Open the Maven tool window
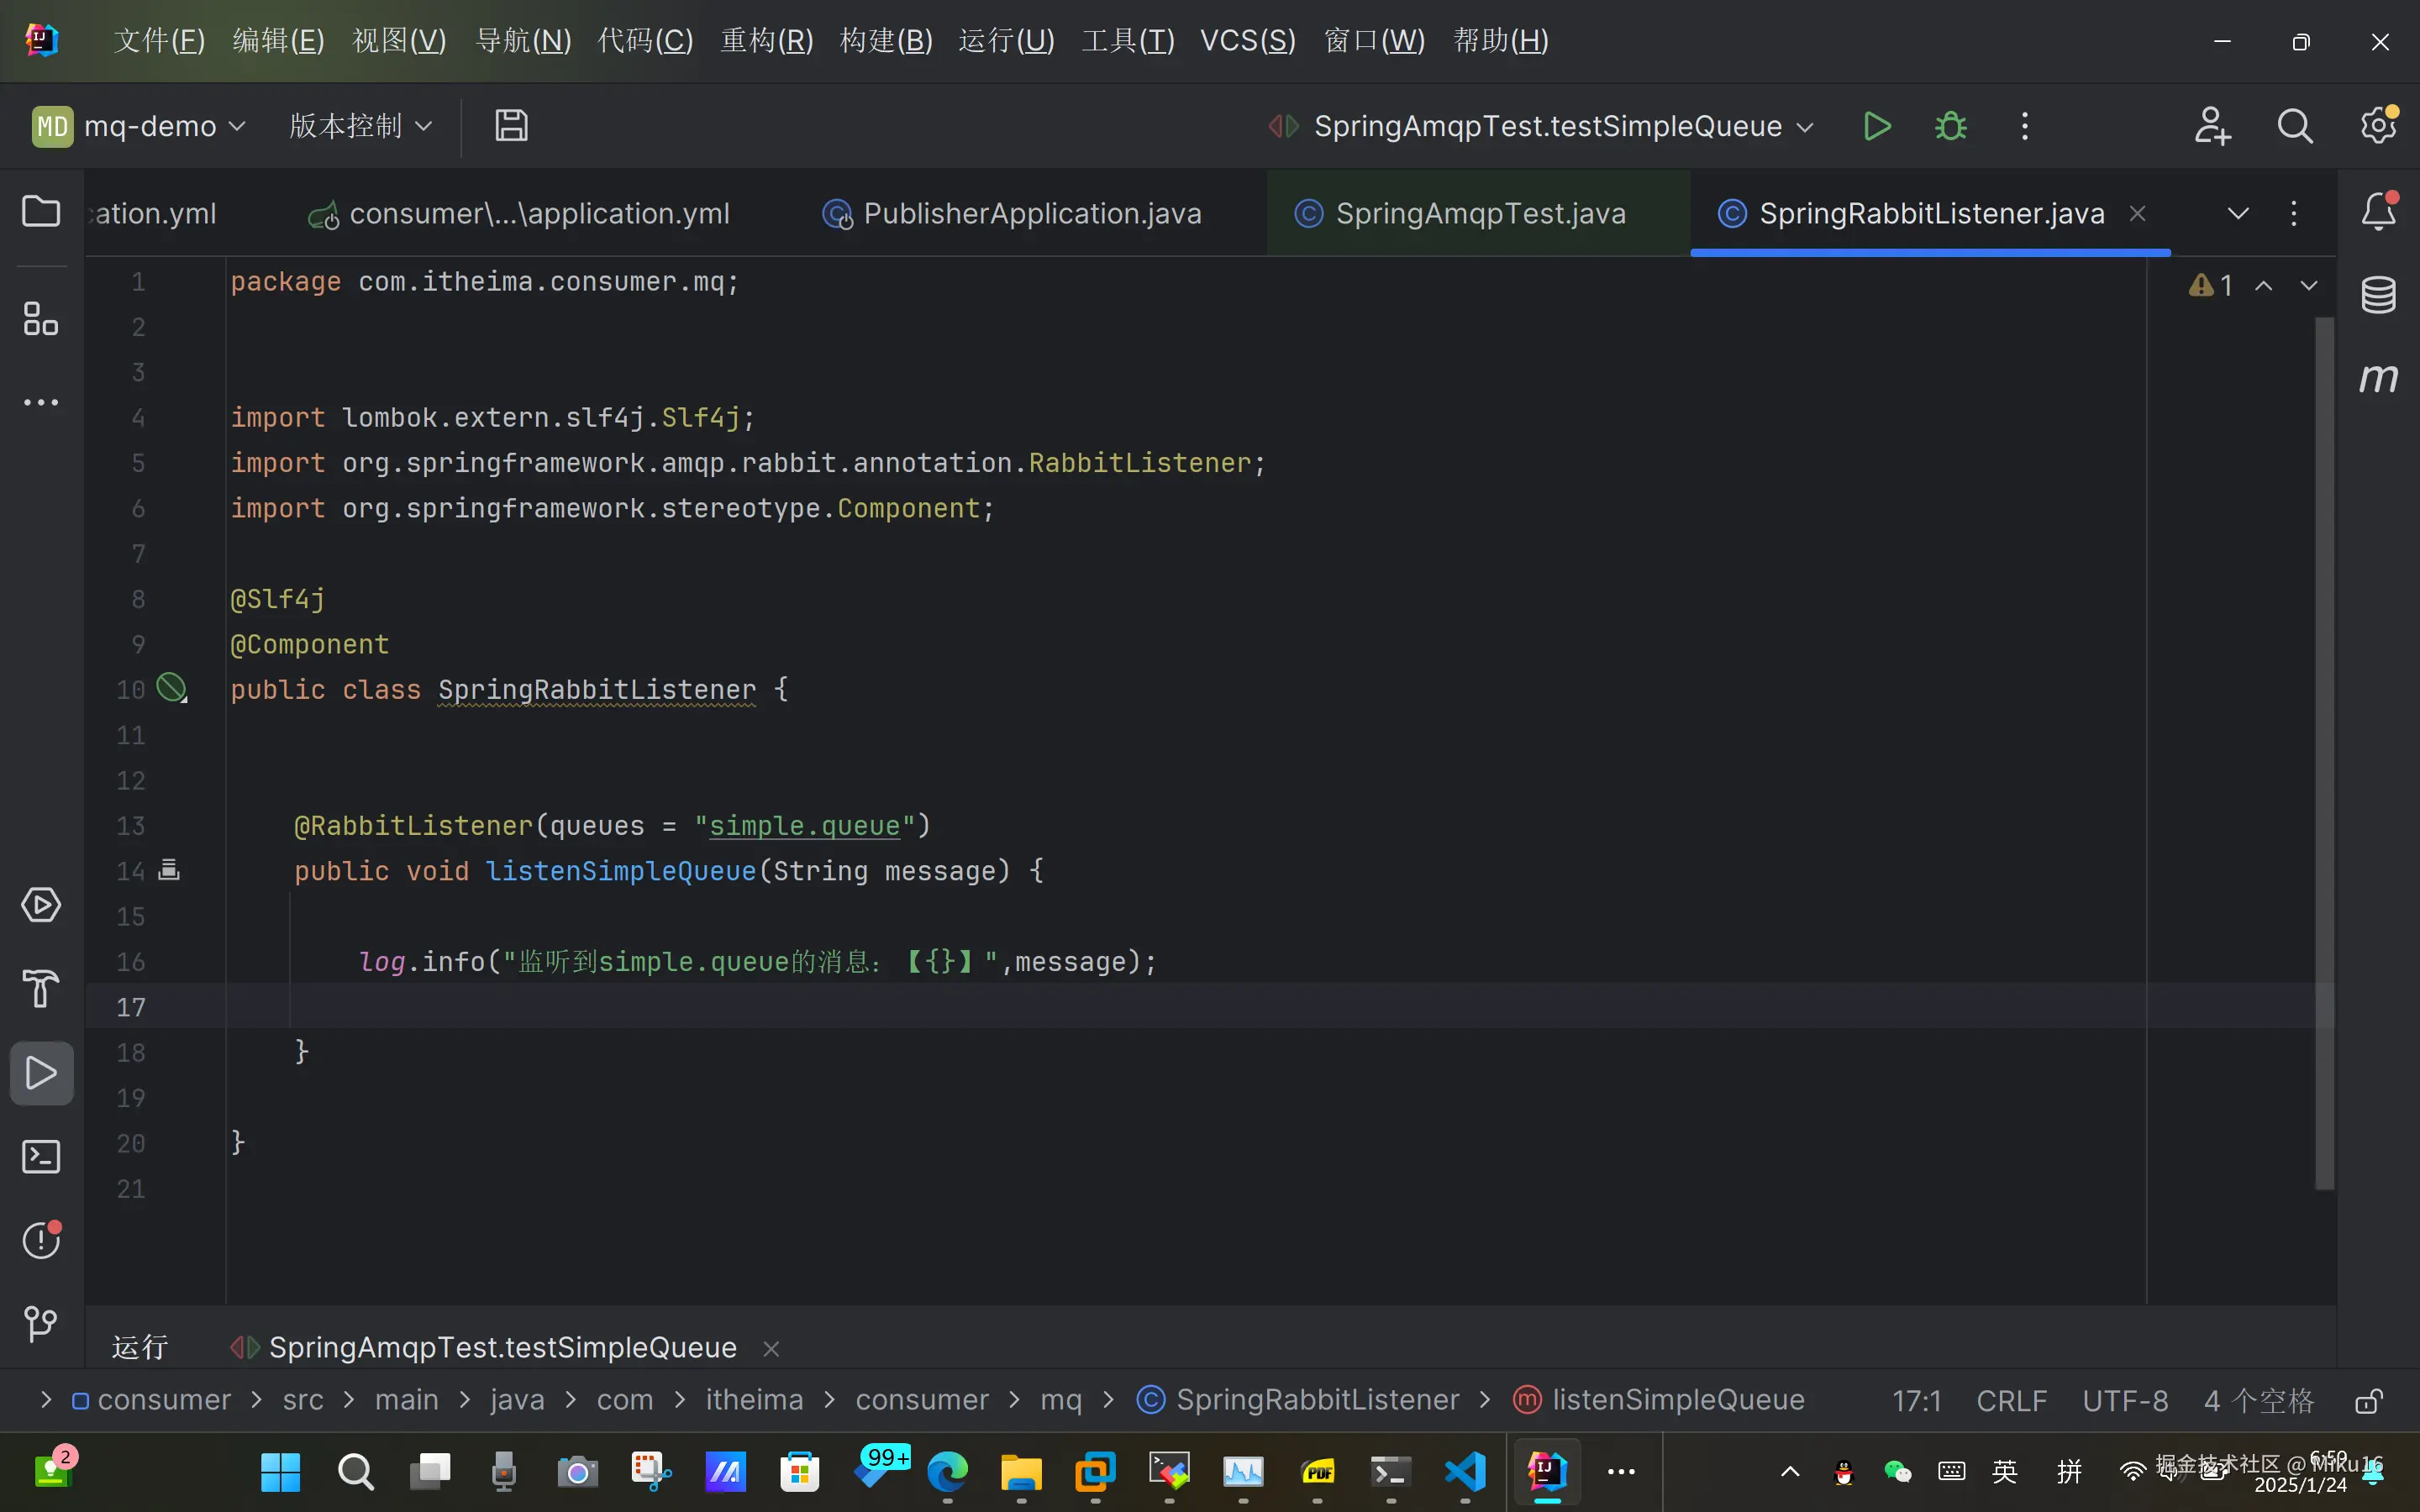 click(2378, 378)
